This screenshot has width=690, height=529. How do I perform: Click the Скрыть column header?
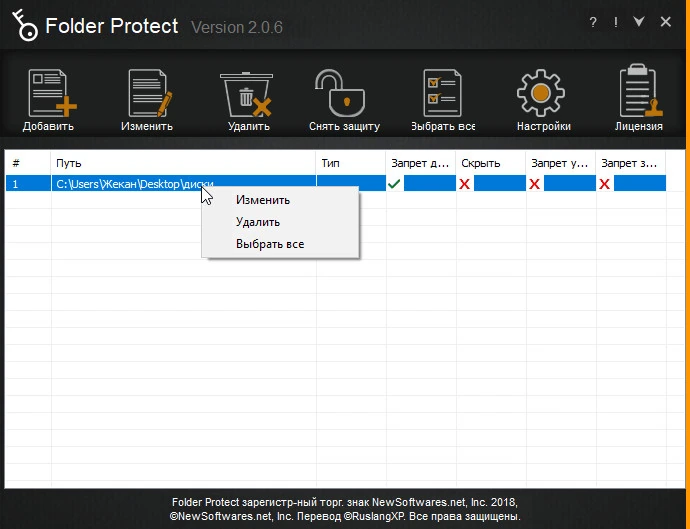pos(491,163)
